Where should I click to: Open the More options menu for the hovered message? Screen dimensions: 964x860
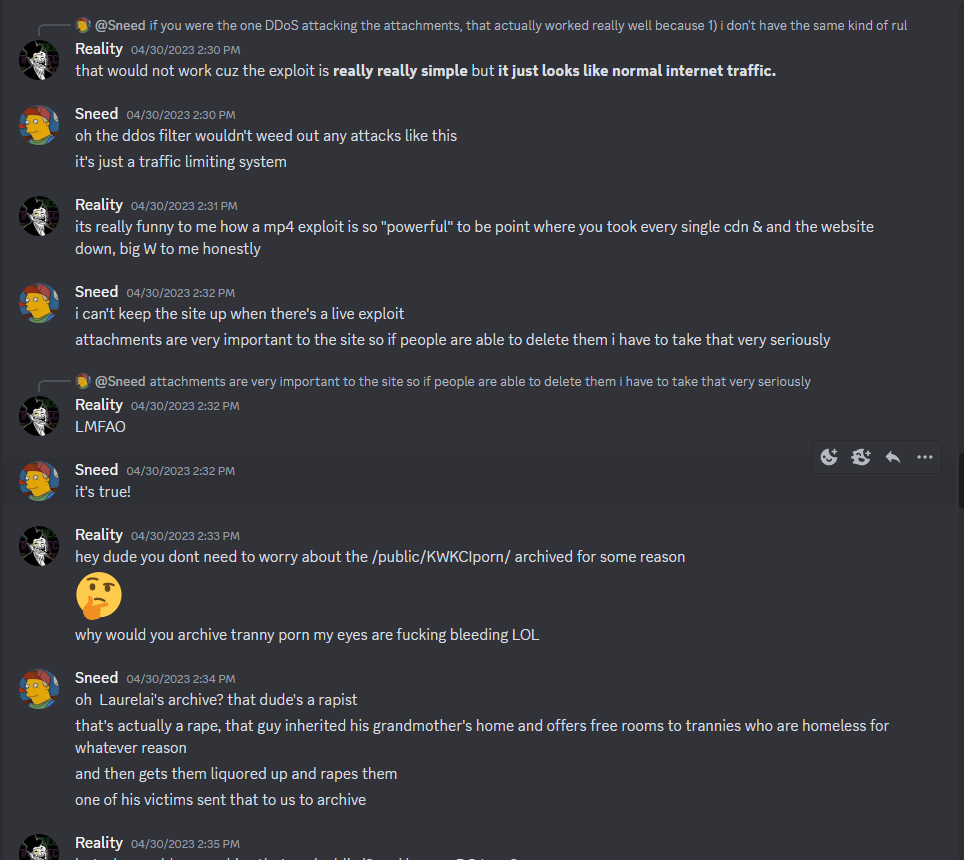[925, 457]
